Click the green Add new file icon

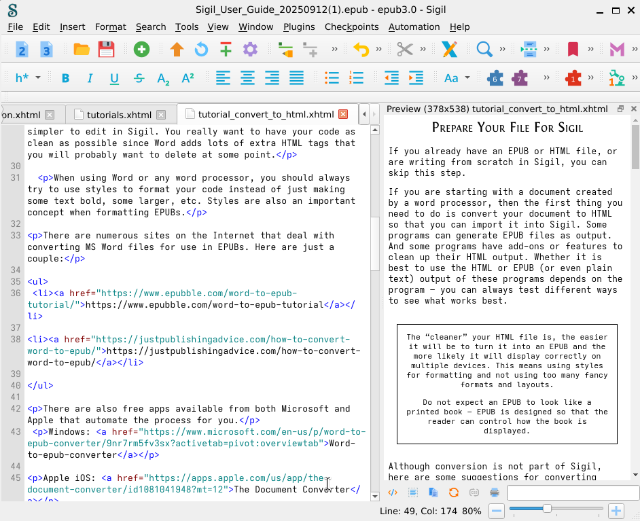[x=142, y=49]
